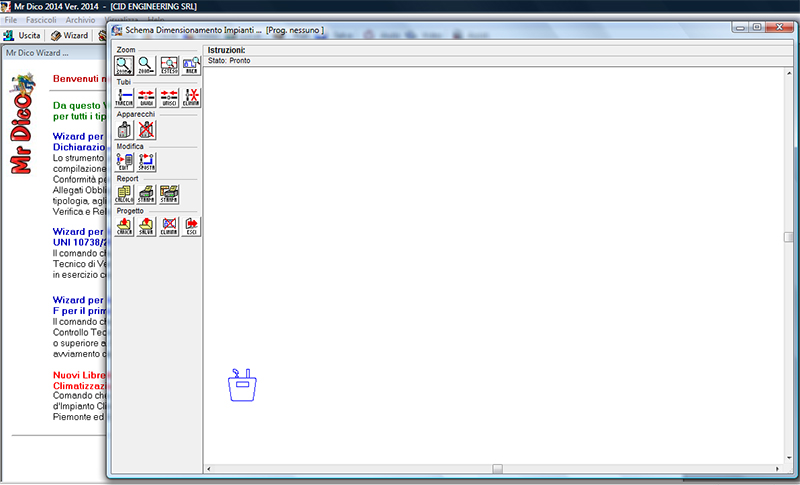Viewport: 800px width, 485px height.
Task: Click the Uscita toolbar button
Action: click(x=22, y=35)
